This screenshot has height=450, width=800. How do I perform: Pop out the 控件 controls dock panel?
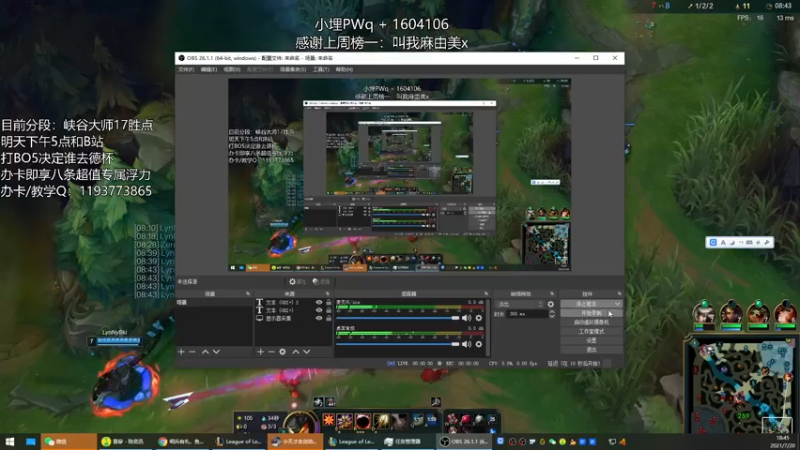point(619,294)
